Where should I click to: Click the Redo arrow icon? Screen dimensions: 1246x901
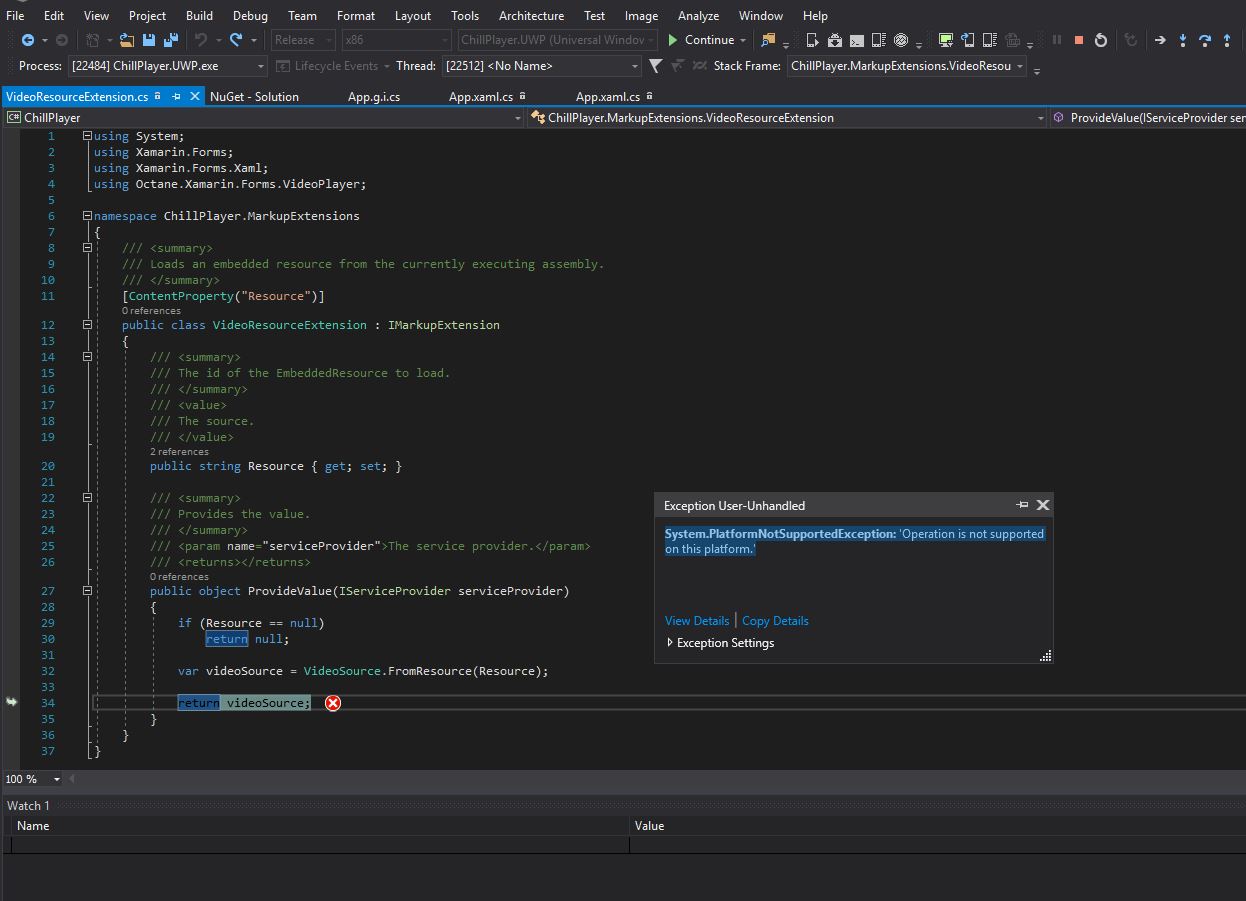point(236,40)
